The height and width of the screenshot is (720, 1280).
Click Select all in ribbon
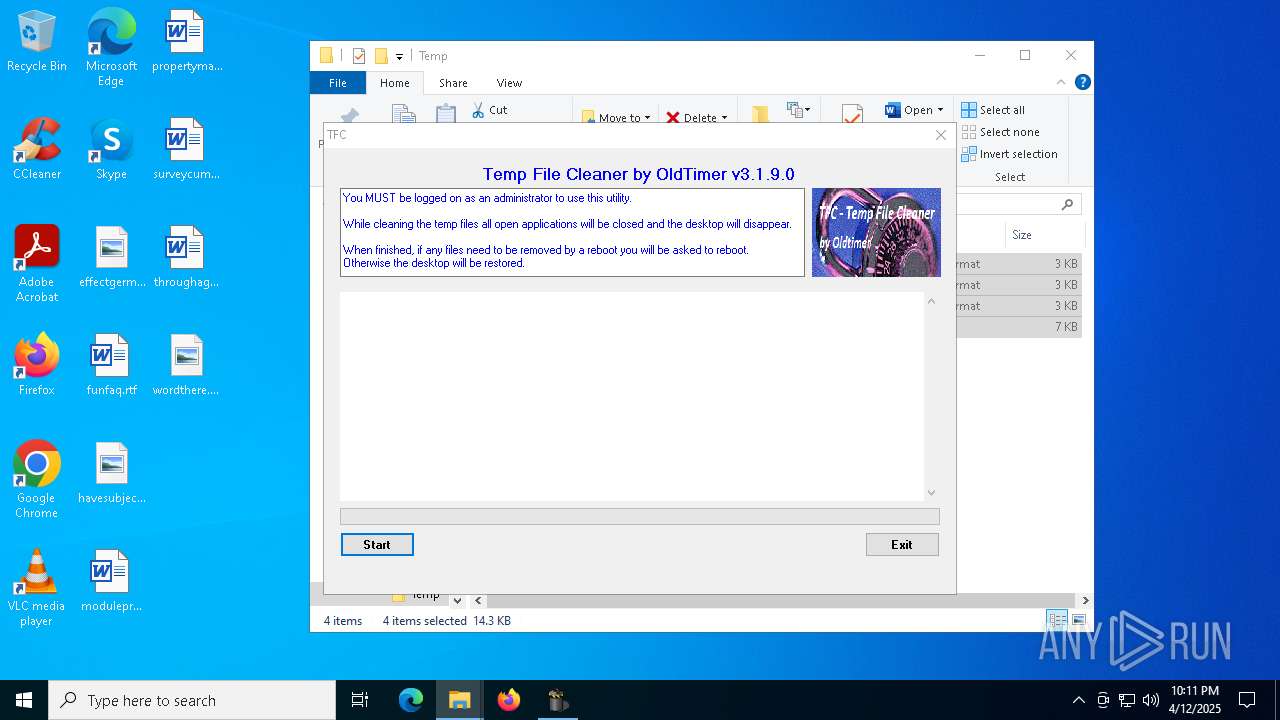993,110
